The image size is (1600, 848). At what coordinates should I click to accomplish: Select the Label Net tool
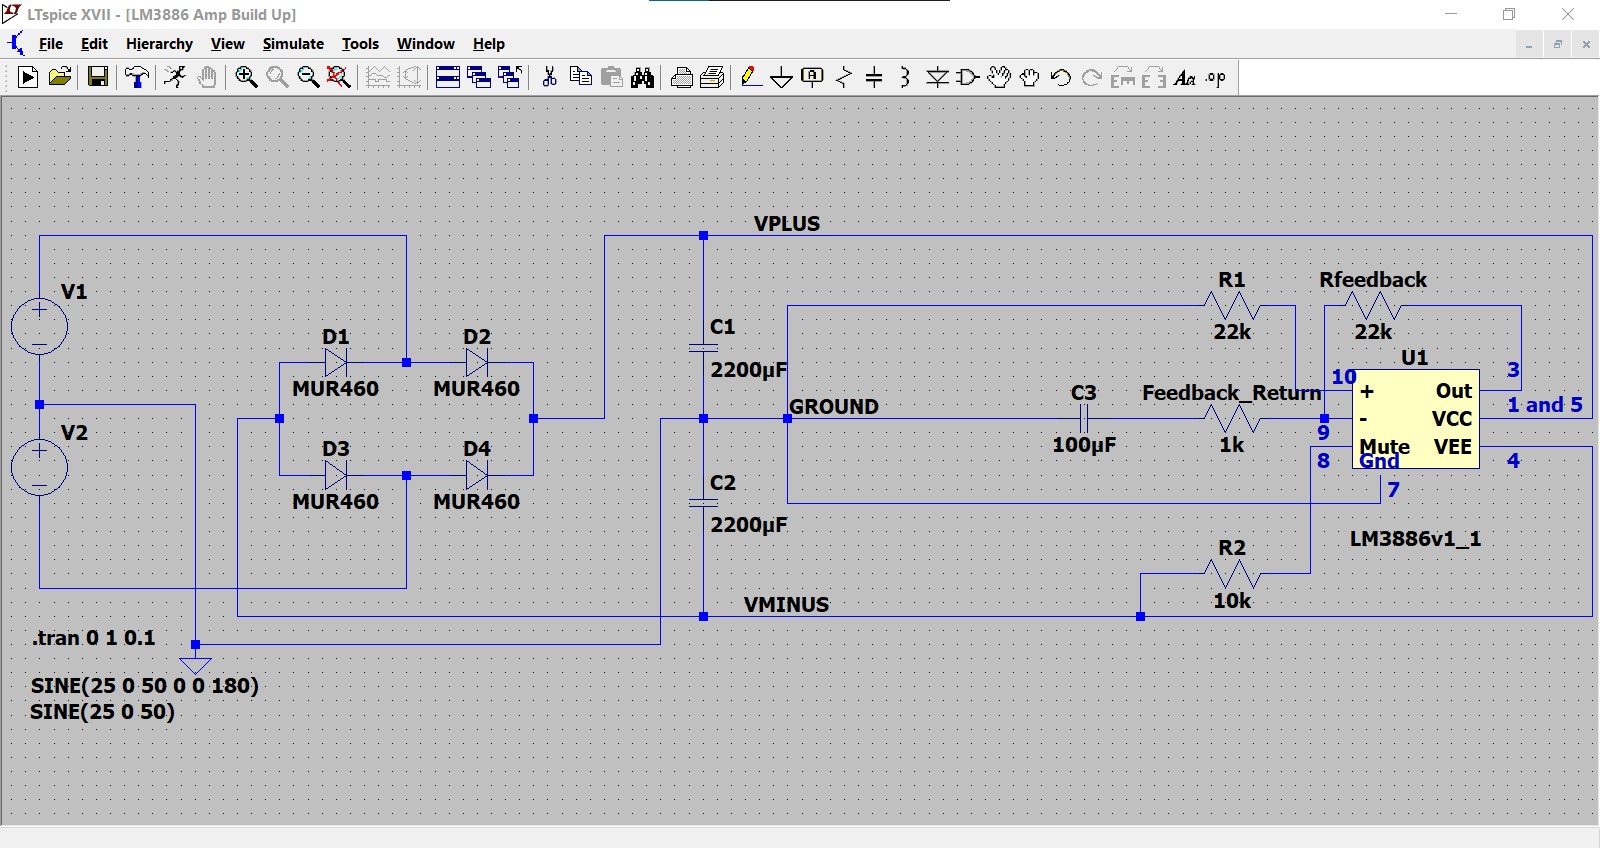813,77
